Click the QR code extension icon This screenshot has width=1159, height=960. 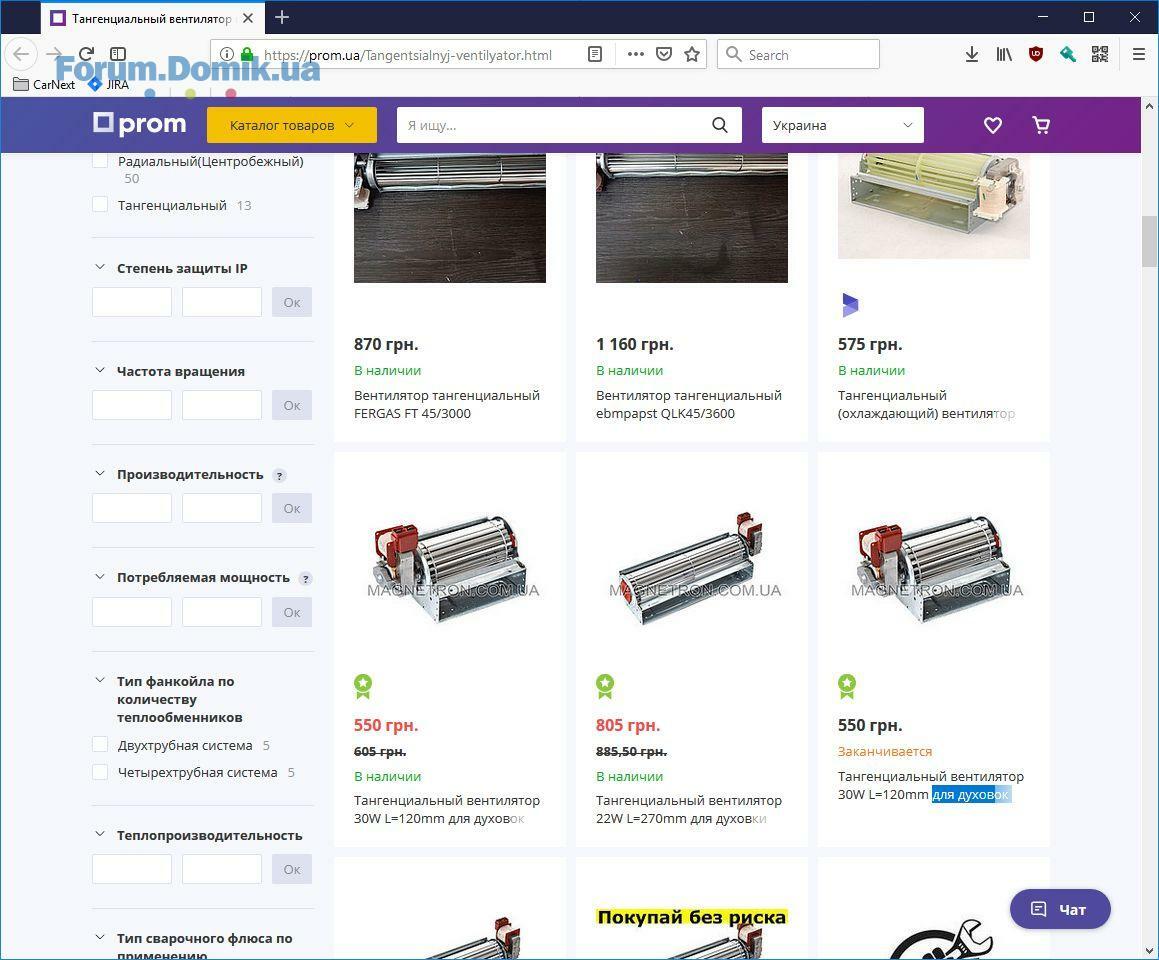1100,54
